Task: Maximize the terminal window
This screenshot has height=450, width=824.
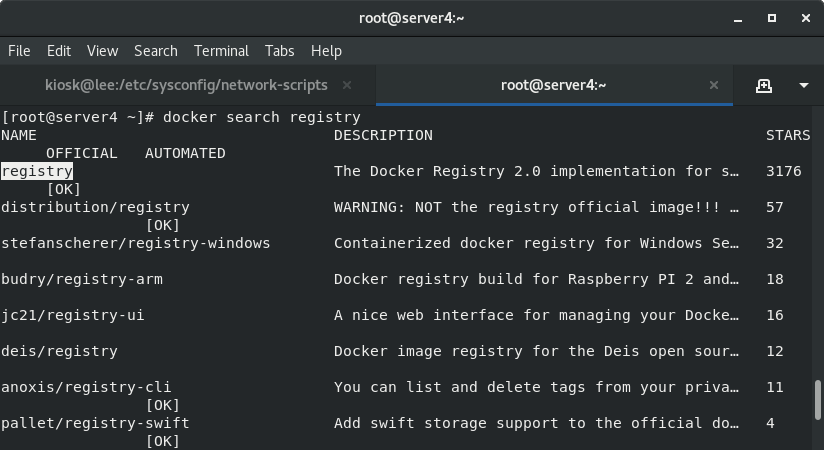Action: (x=771, y=18)
